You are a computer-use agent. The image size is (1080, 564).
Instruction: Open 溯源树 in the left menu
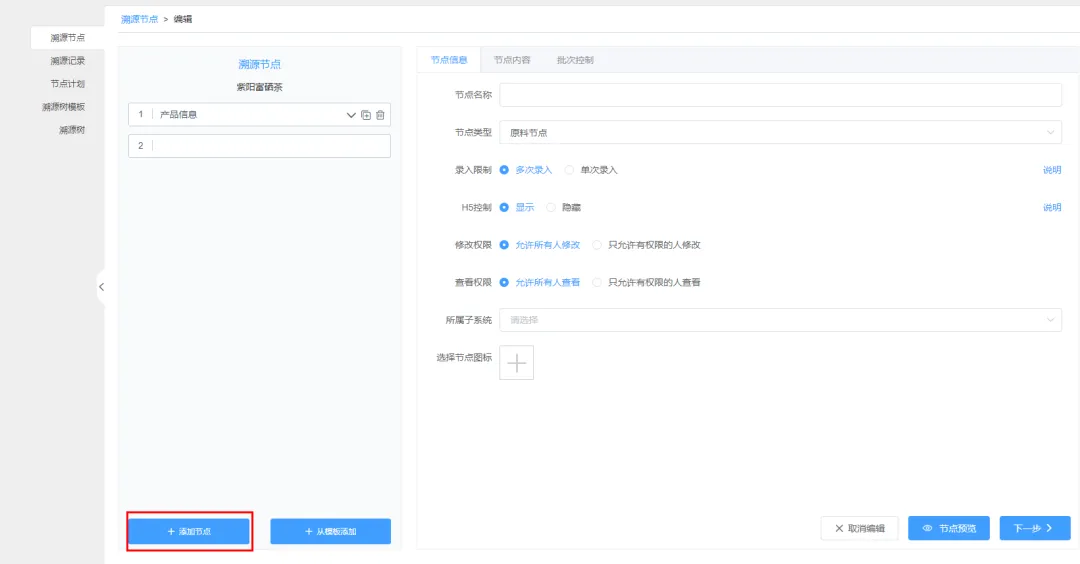(x=72, y=129)
